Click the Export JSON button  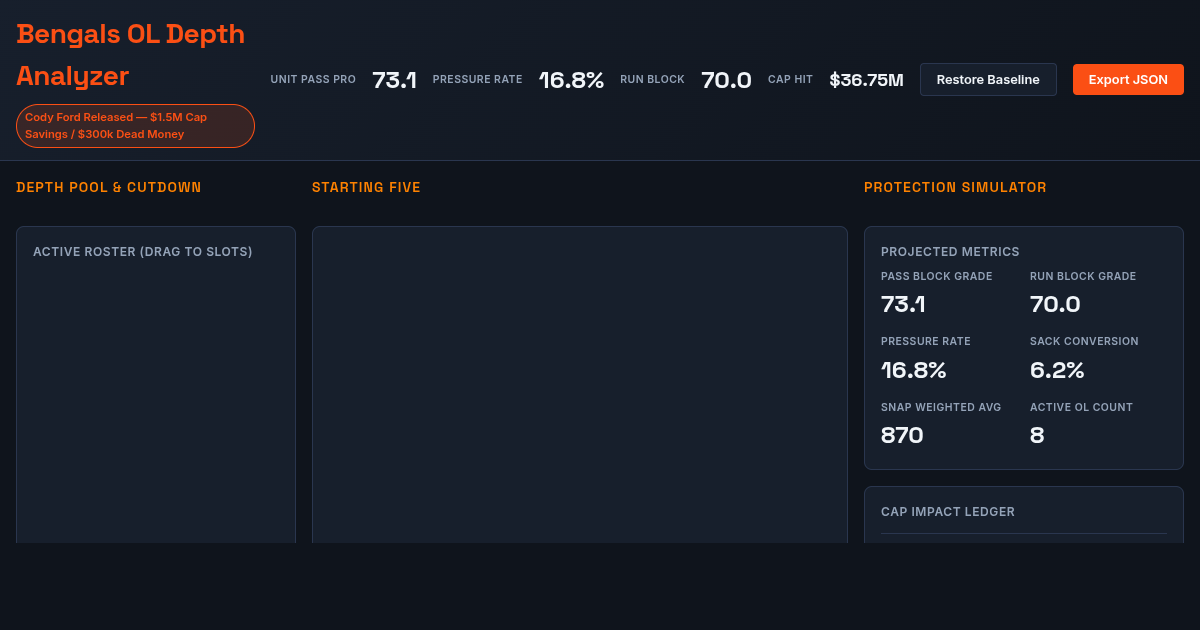[x=1128, y=80]
